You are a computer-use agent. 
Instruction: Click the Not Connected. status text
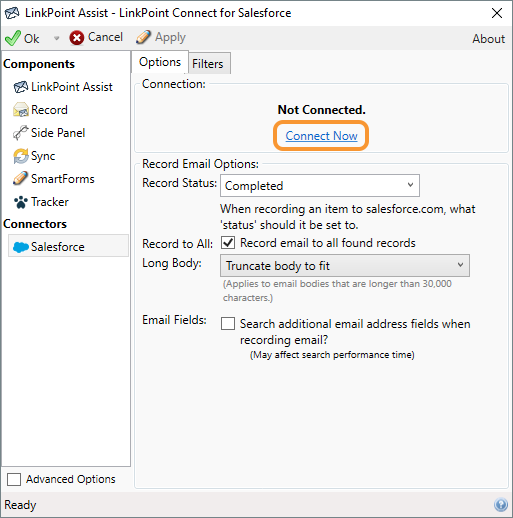(x=322, y=110)
